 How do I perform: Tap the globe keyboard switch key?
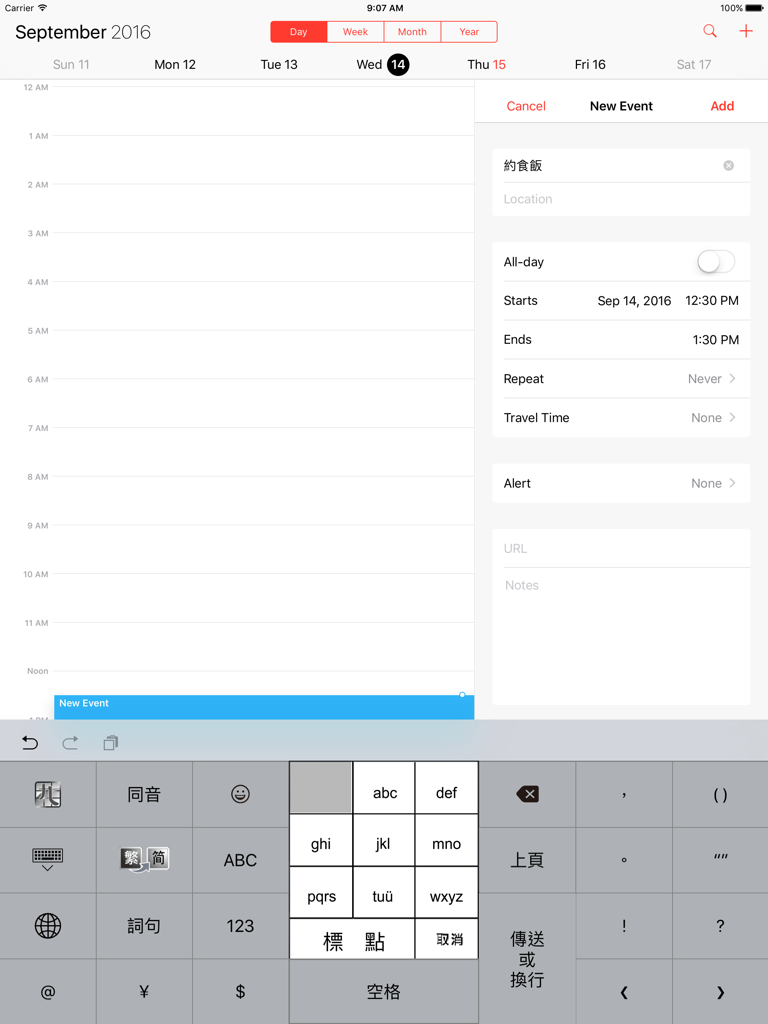48,925
